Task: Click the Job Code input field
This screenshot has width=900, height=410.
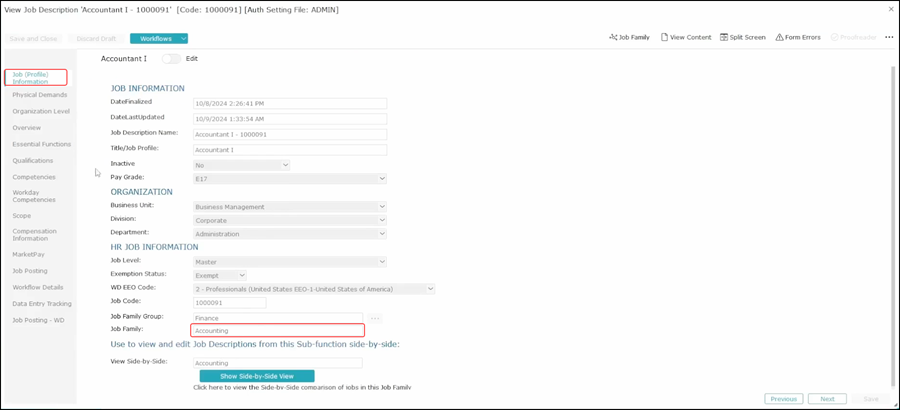Action: coord(229,303)
